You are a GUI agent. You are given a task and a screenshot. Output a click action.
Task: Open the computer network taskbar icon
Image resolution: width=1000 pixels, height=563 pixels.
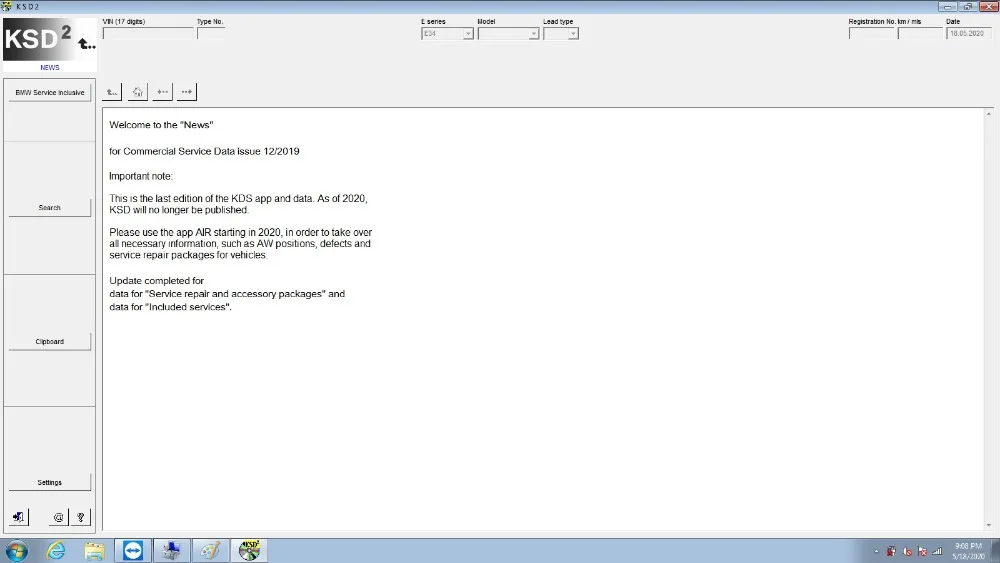(171, 550)
